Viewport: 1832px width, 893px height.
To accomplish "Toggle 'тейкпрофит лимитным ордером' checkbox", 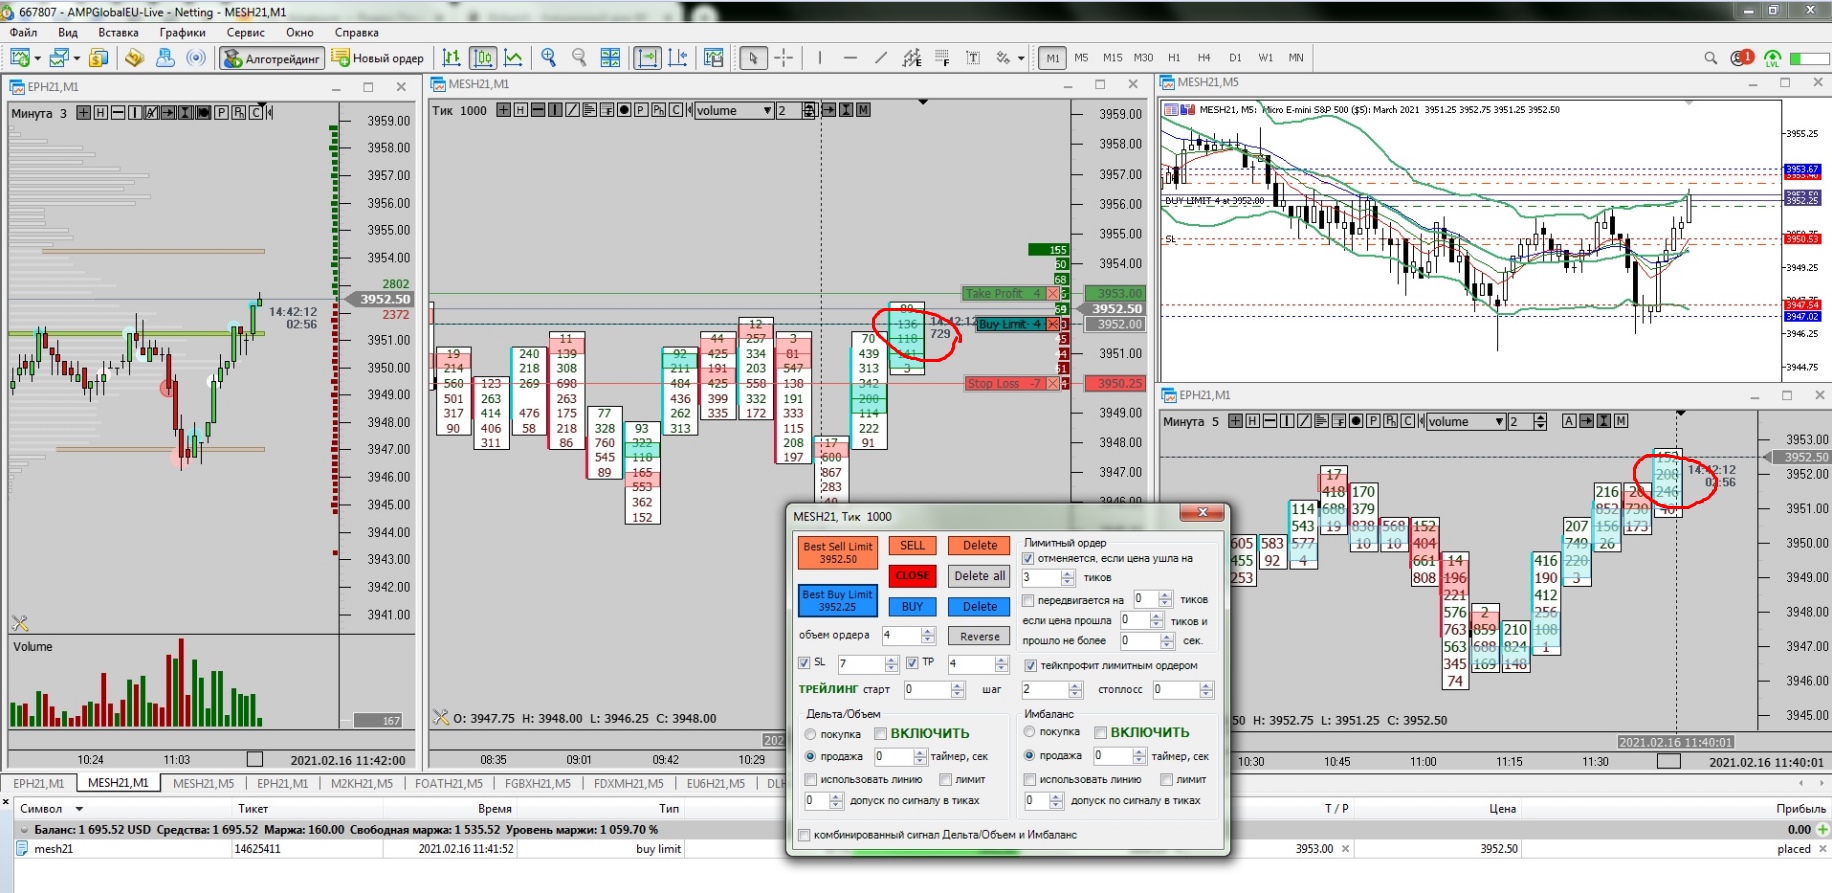I will click(x=1030, y=665).
